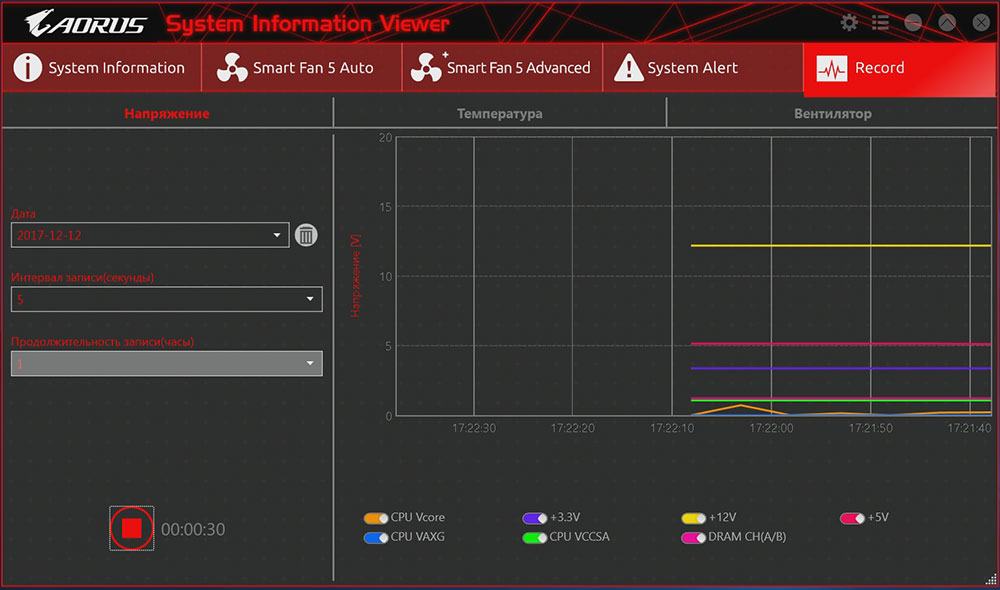Click the 17:22:00 time axis label
This screenshot has width=1000, height=590.
click(771, 428)
